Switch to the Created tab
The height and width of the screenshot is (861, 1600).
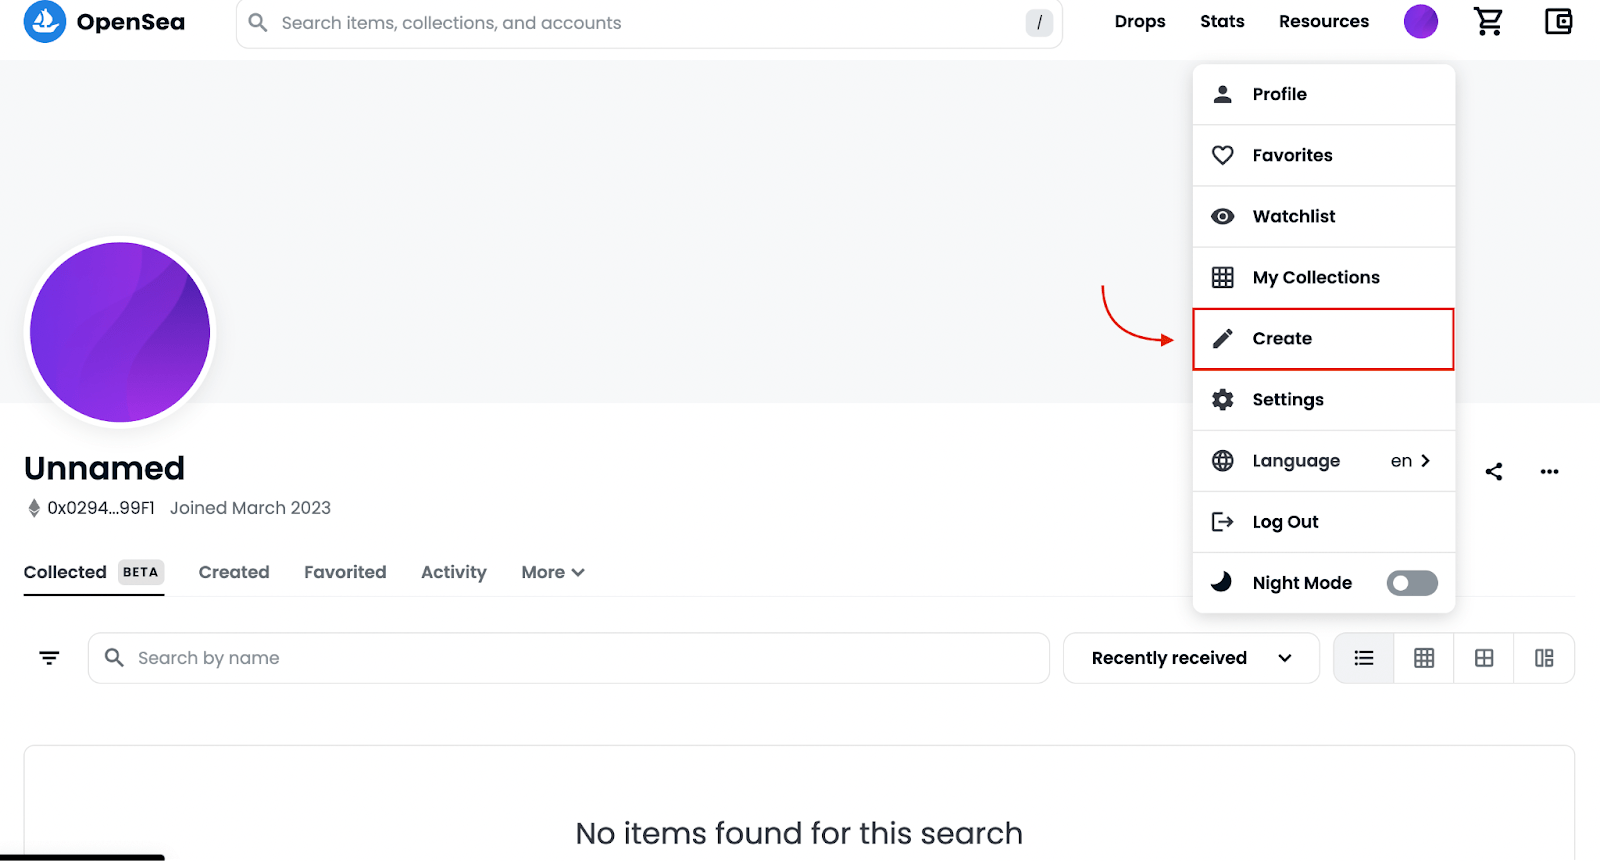[x=234, y=572]
